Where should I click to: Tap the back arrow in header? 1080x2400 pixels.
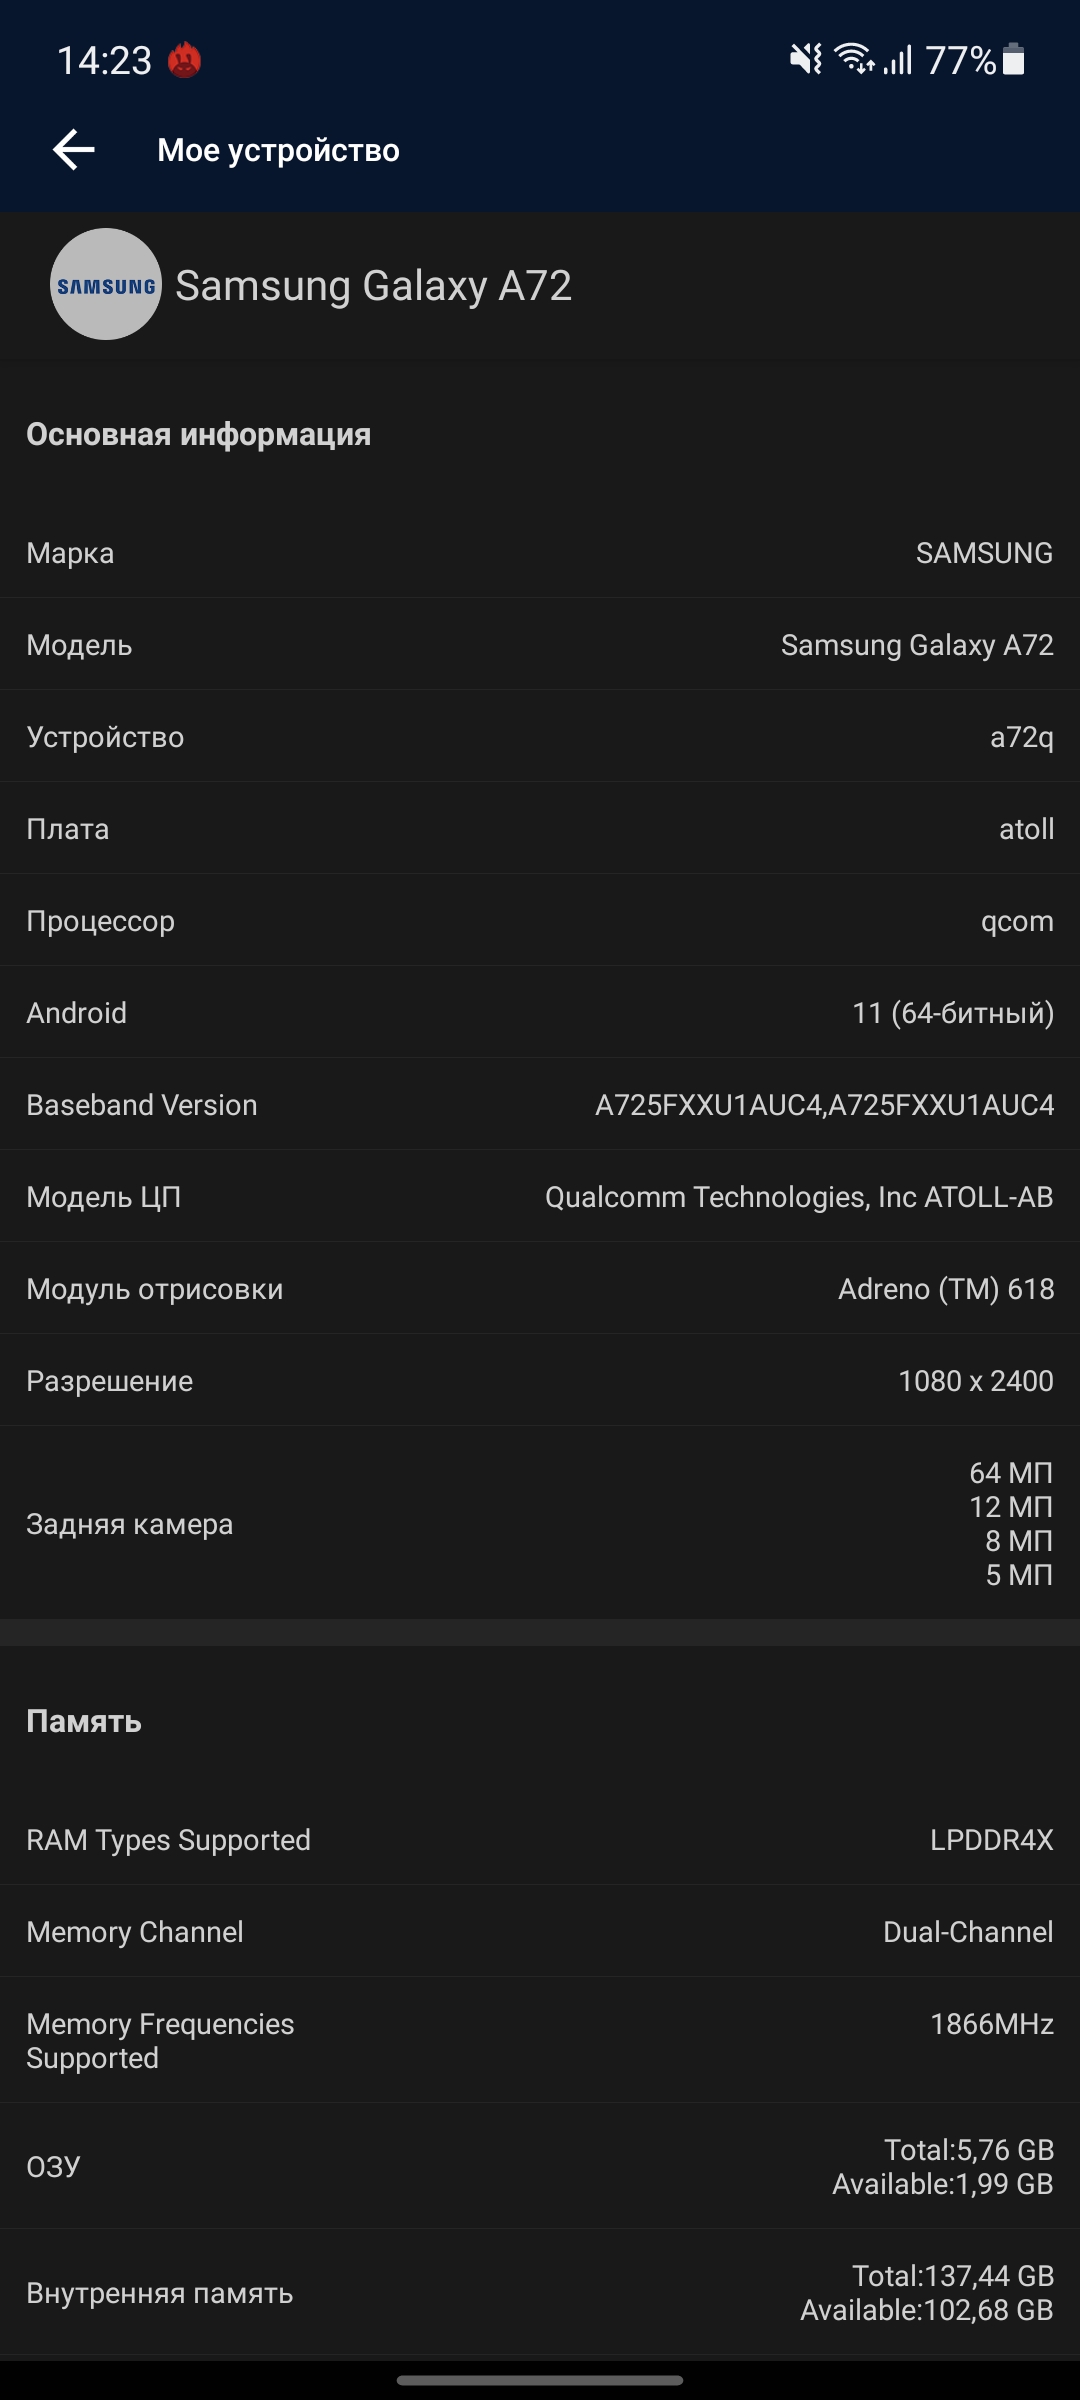click(74, 150)
